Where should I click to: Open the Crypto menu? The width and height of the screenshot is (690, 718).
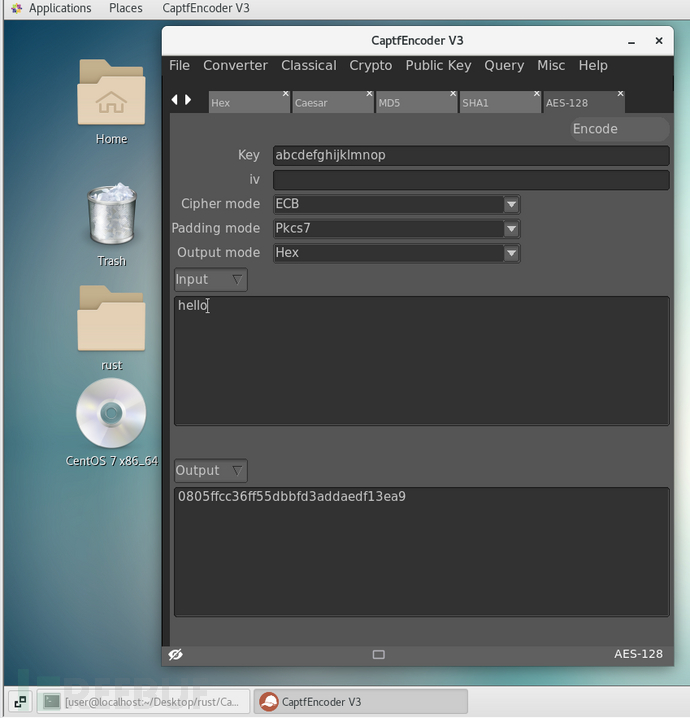coord(370,65)
